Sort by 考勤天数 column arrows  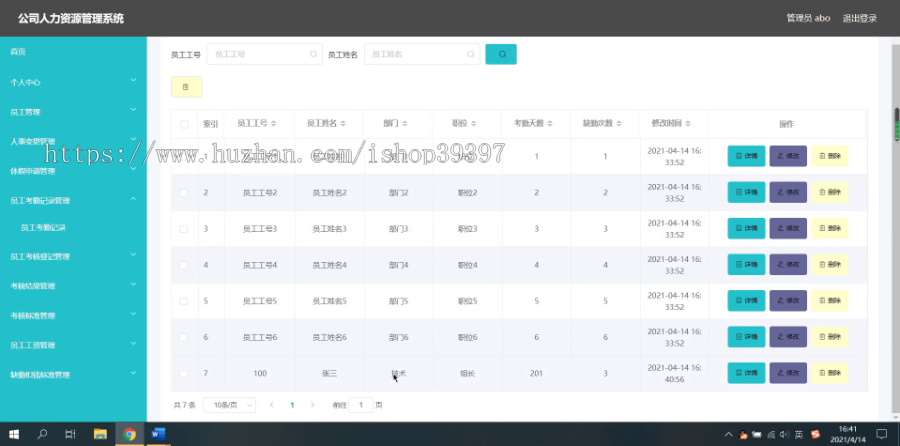(550, 124)
